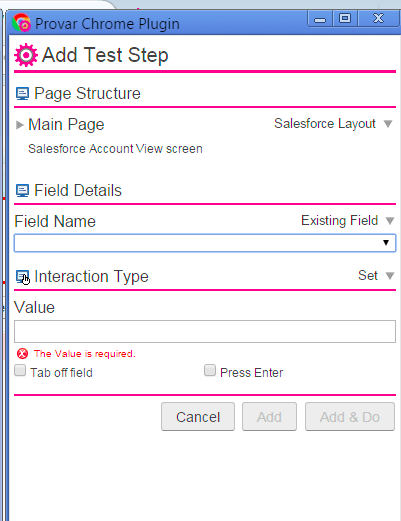Click the Cancel button
Screen dimensions: 401x521
(x=198, y=417)
